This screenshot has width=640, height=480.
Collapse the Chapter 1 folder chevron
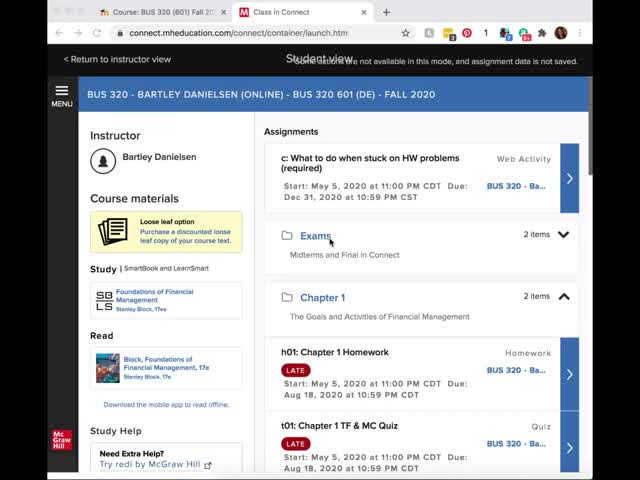coord(563,297)
